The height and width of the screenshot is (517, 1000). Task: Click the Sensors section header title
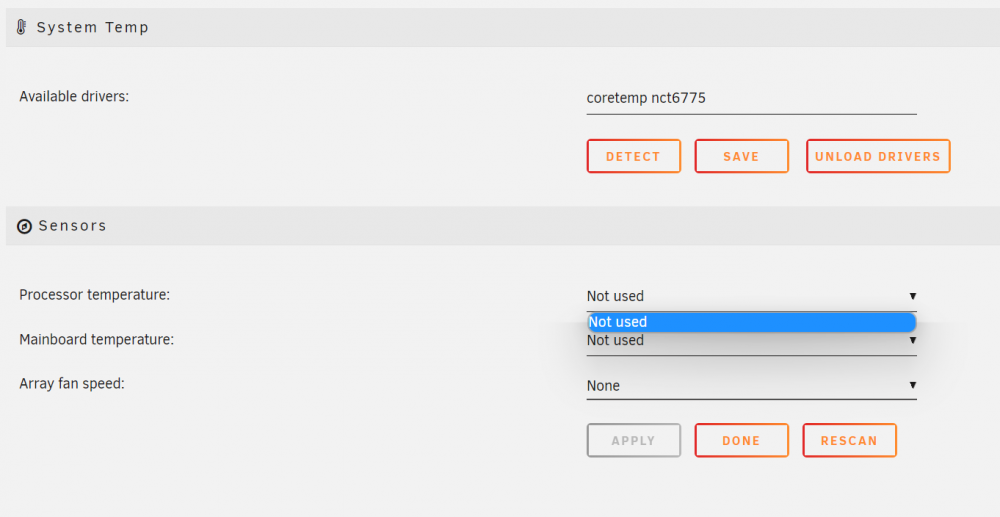72,226
